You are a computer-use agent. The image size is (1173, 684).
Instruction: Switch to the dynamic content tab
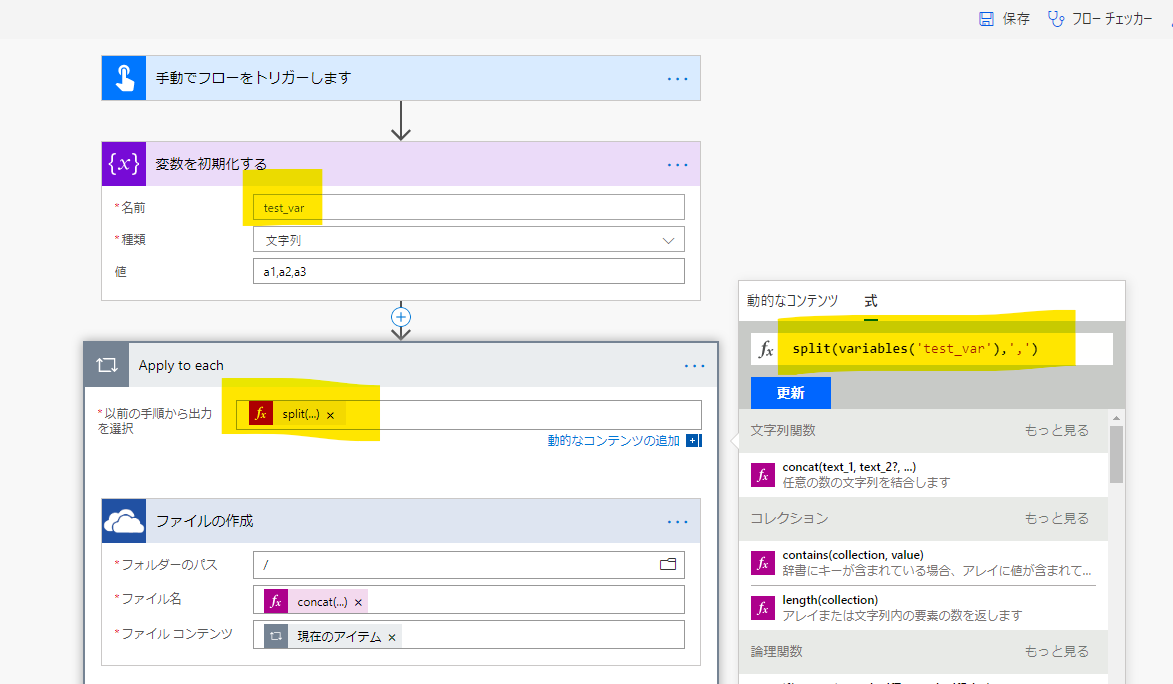pos(792,301)
